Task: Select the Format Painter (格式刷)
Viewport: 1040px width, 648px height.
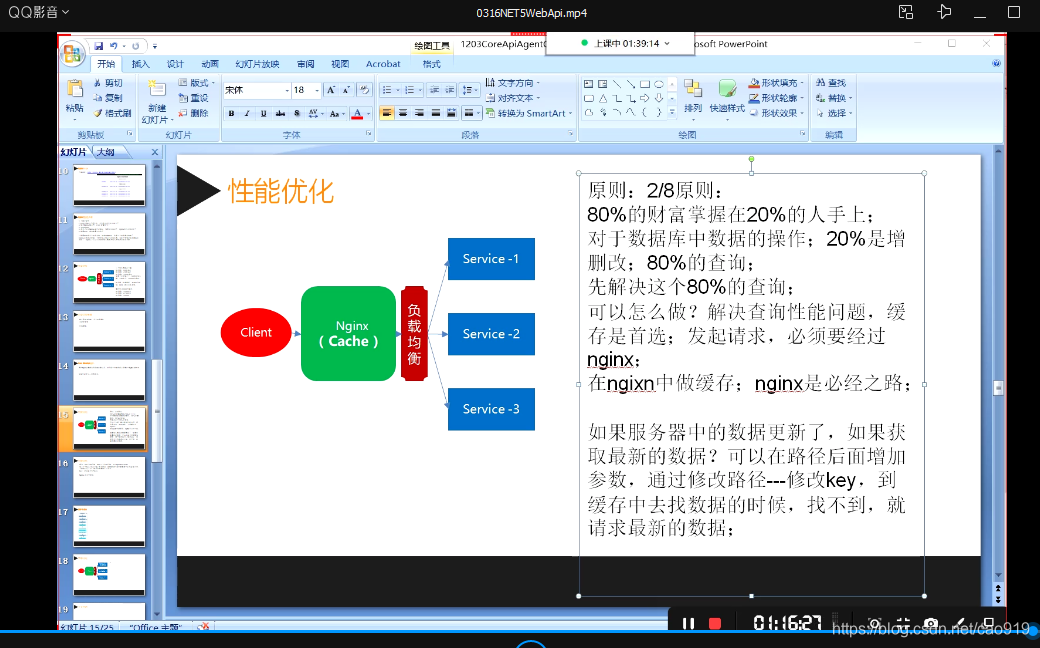Action: coord(112,113)
